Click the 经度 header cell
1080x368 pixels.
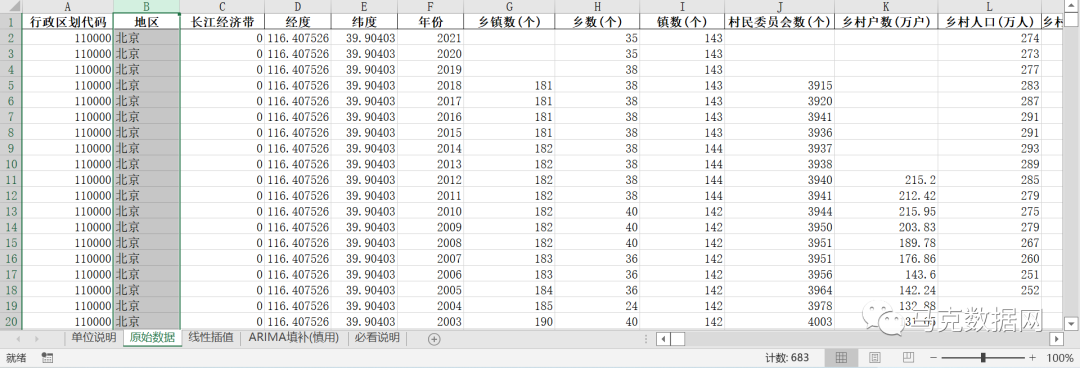[298, 21]
